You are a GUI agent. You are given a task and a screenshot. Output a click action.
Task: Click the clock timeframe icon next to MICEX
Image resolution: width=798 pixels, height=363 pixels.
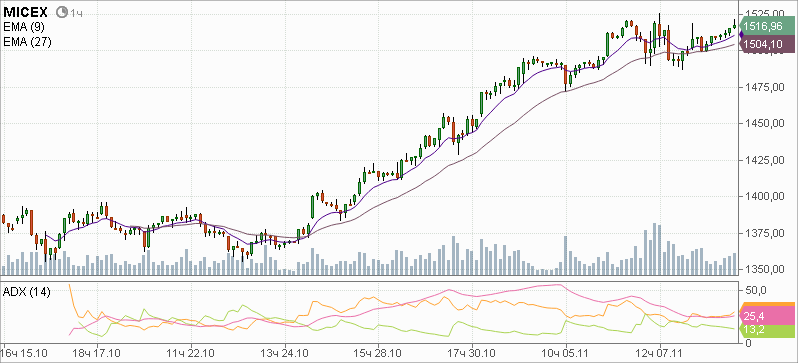[x=63, y=12]
